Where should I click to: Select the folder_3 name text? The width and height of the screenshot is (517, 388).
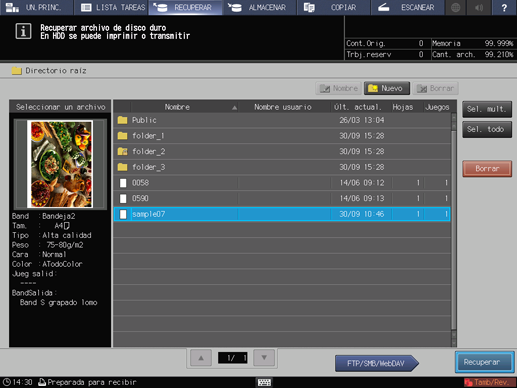point(148,167)
